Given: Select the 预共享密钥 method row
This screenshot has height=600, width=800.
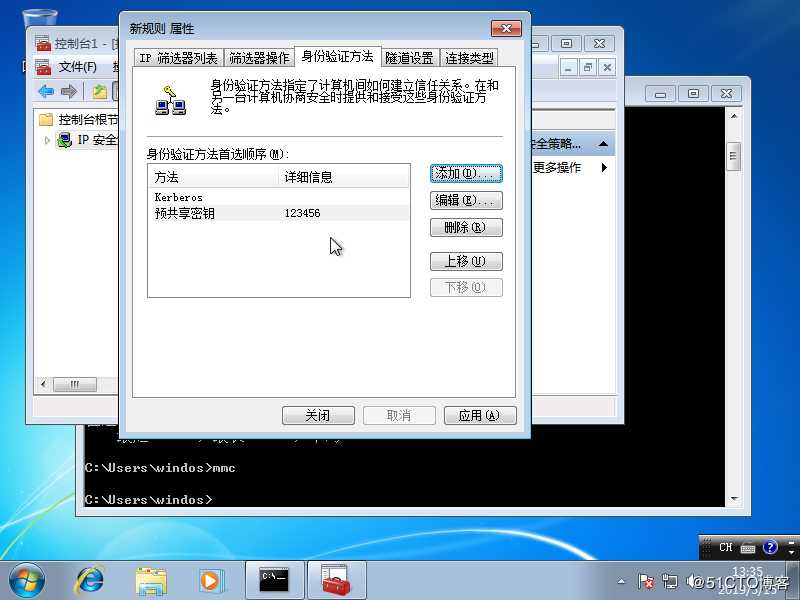Looking at the screenshot, I should click(x=279, y=213).
